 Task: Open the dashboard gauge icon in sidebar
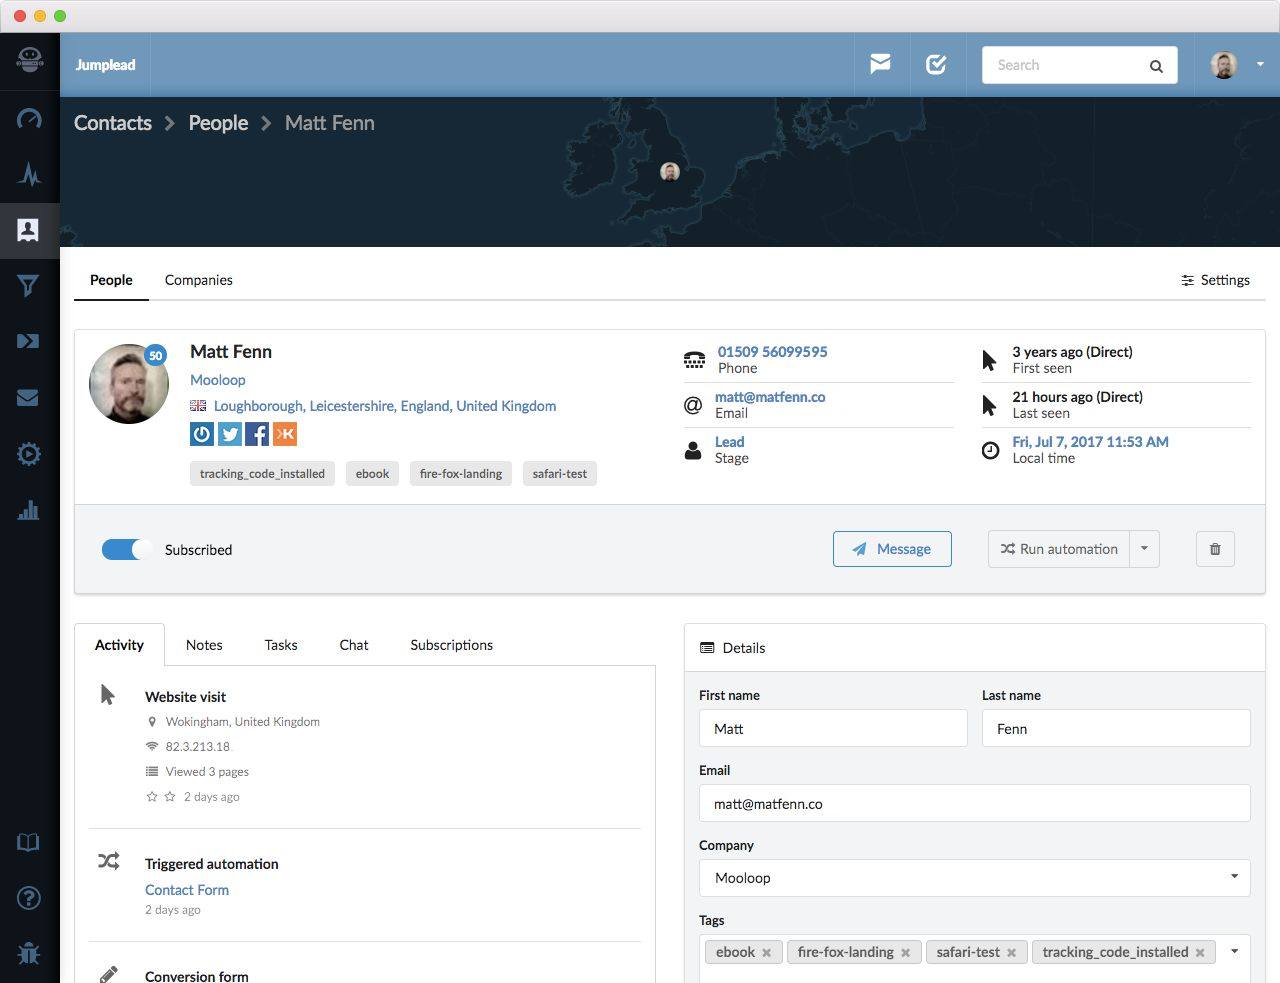tap(29, 119)
